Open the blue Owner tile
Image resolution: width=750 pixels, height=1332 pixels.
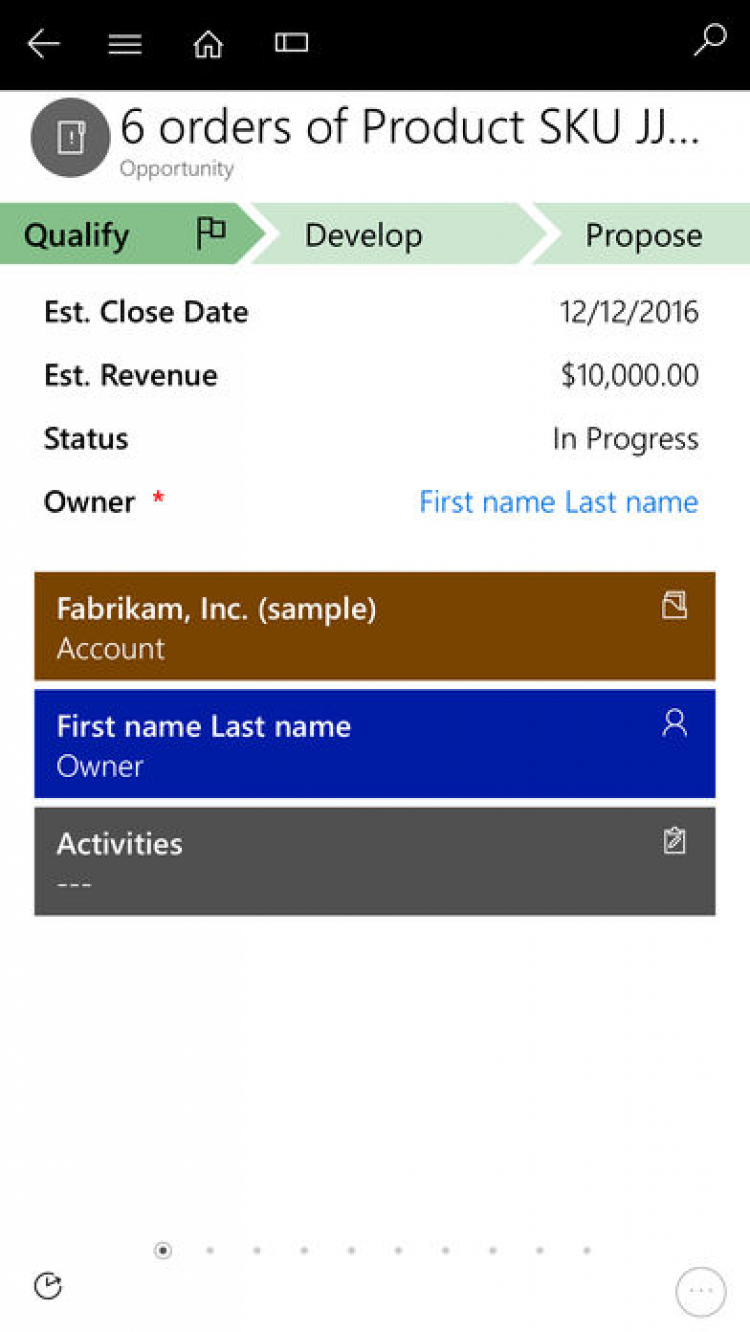pyautogui.click(x=375, y=745)
